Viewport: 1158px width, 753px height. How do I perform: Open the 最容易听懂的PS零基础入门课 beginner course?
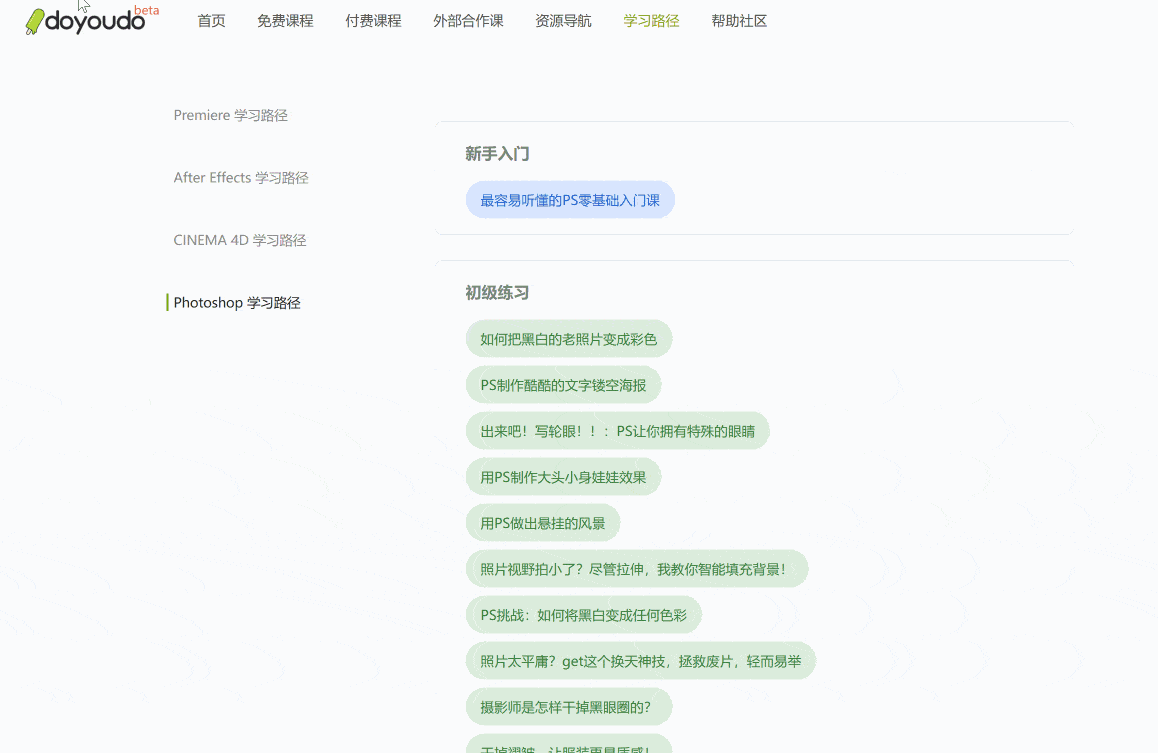click(570, 199)
